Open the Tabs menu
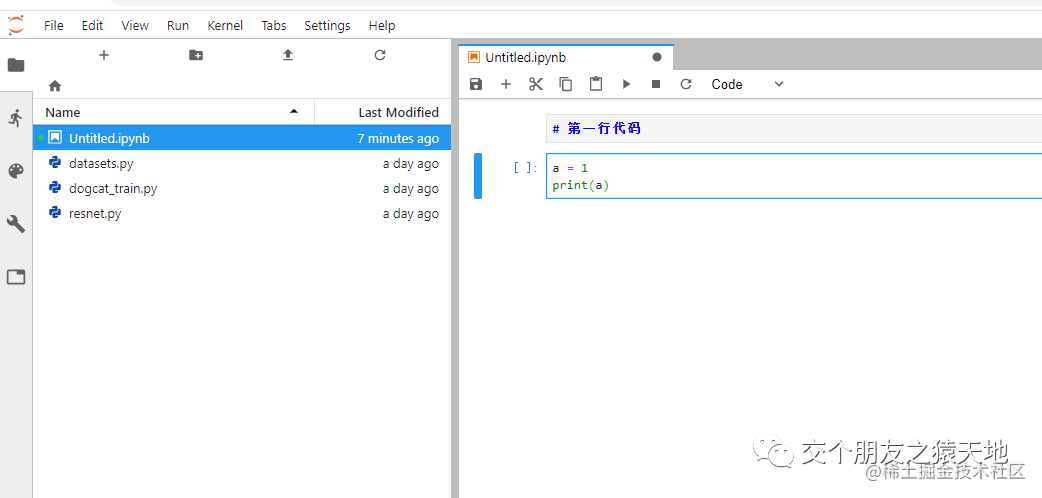The image size is (1042, 498). coord(274,26)
